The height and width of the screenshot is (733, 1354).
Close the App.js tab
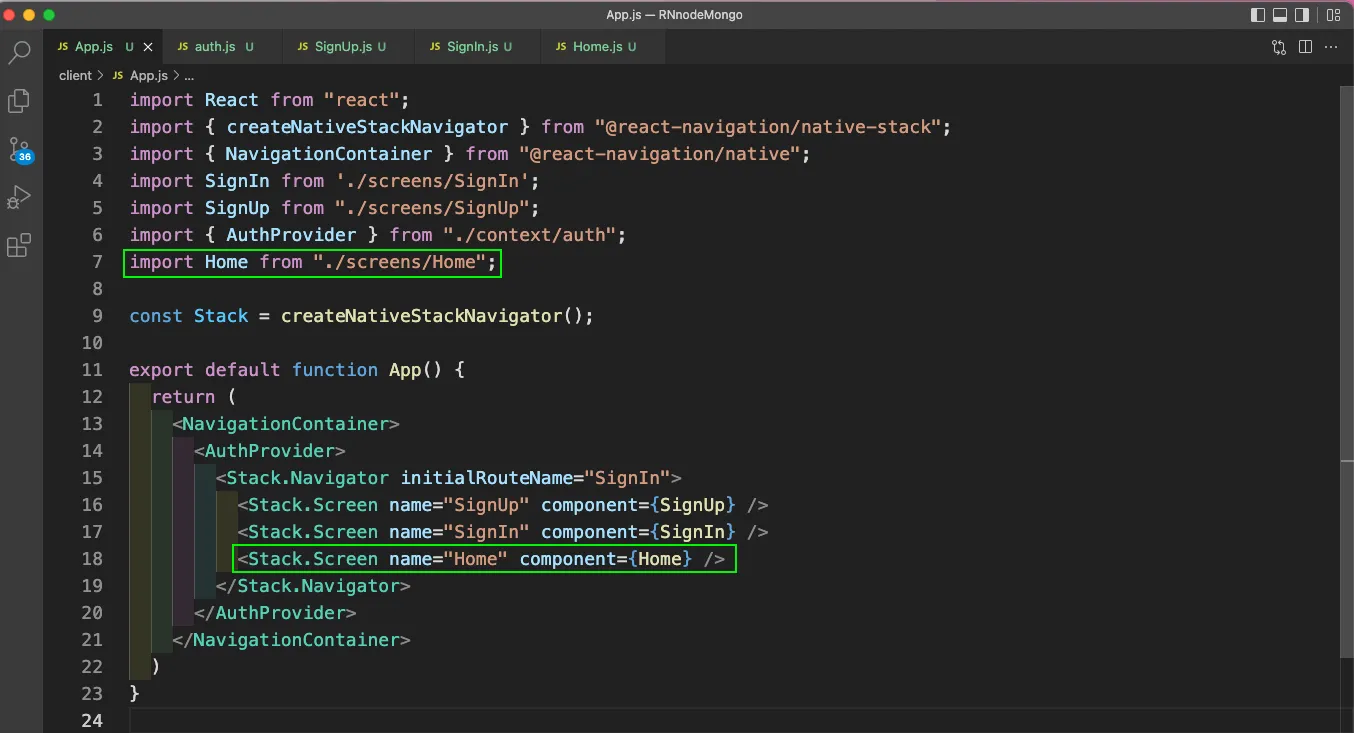coord(150,47)
